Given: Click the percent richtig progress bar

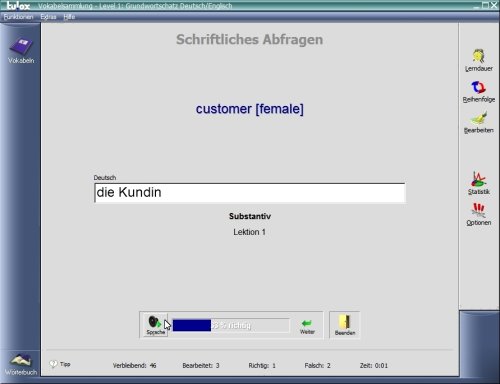Looking at the screenshot, I should point(231,325).
